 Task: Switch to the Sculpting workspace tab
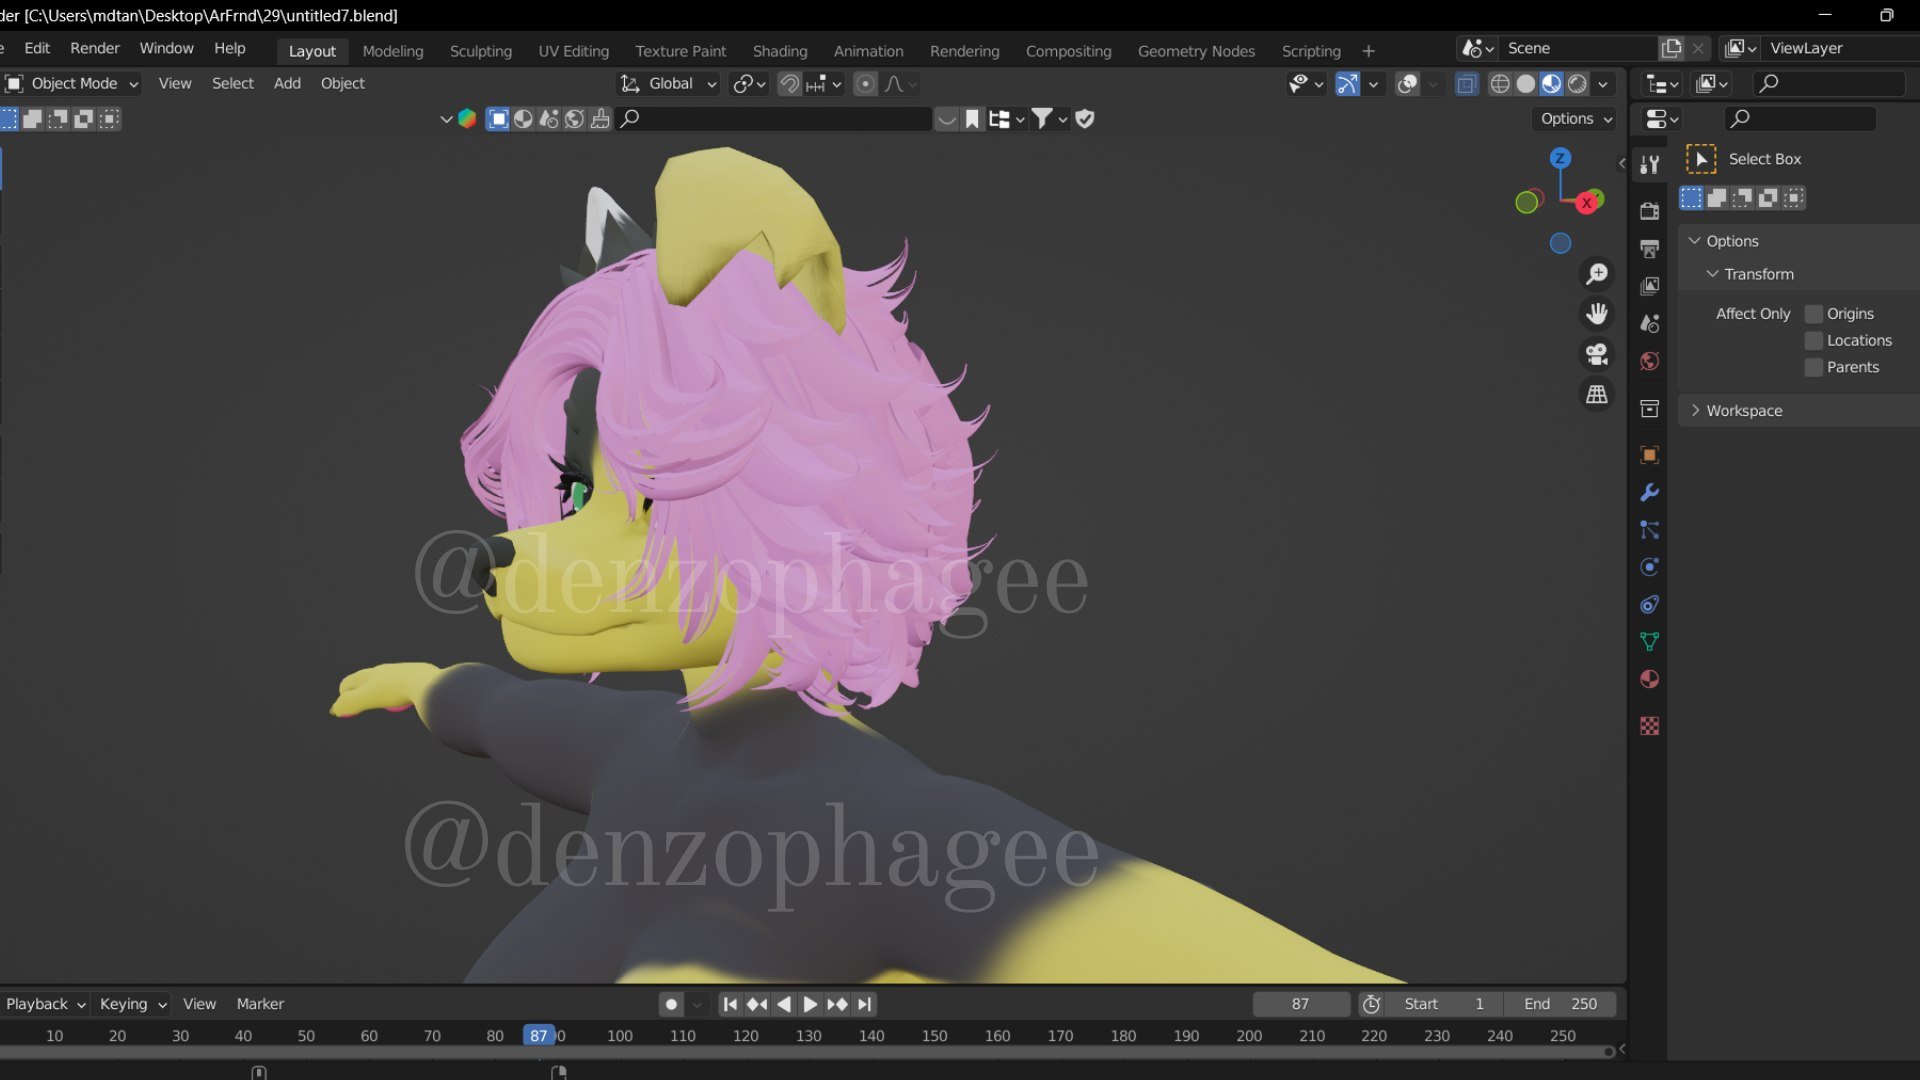(x=480, y=51)
